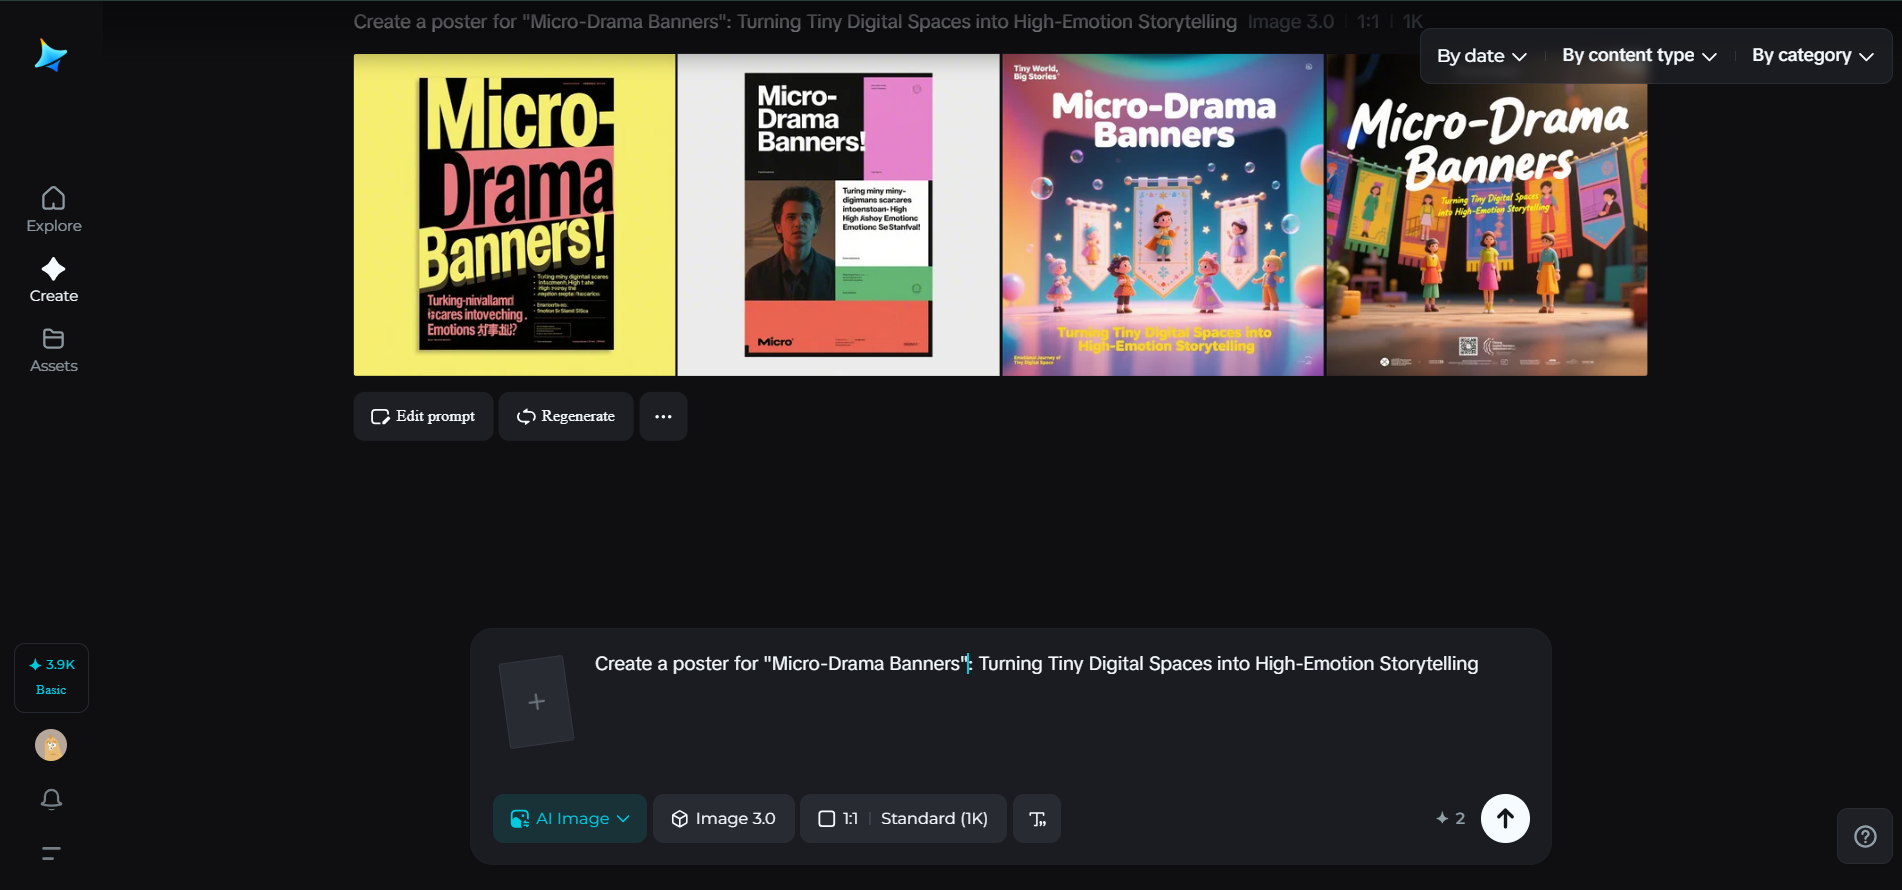
Task: Open the 1:1 Standard (1K) ratio settings
Action: point(903,818)
